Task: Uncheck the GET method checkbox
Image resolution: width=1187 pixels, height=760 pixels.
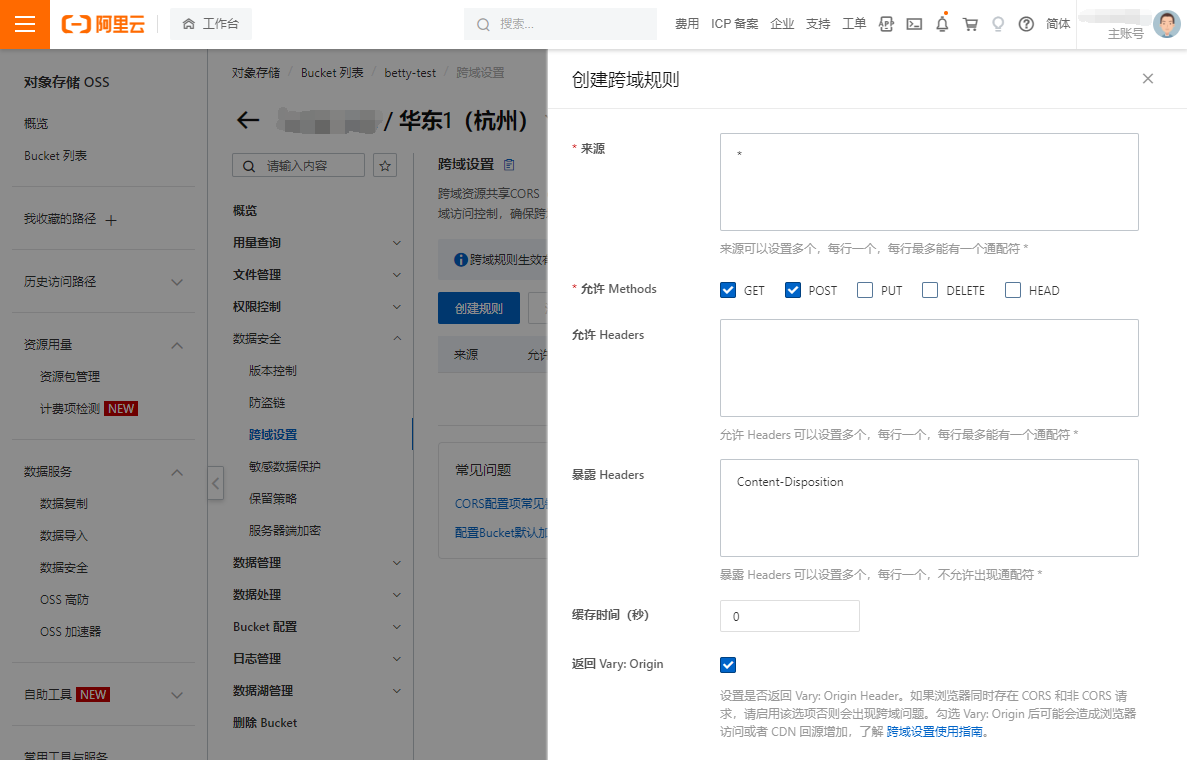Action: click(x=728, y=290)
